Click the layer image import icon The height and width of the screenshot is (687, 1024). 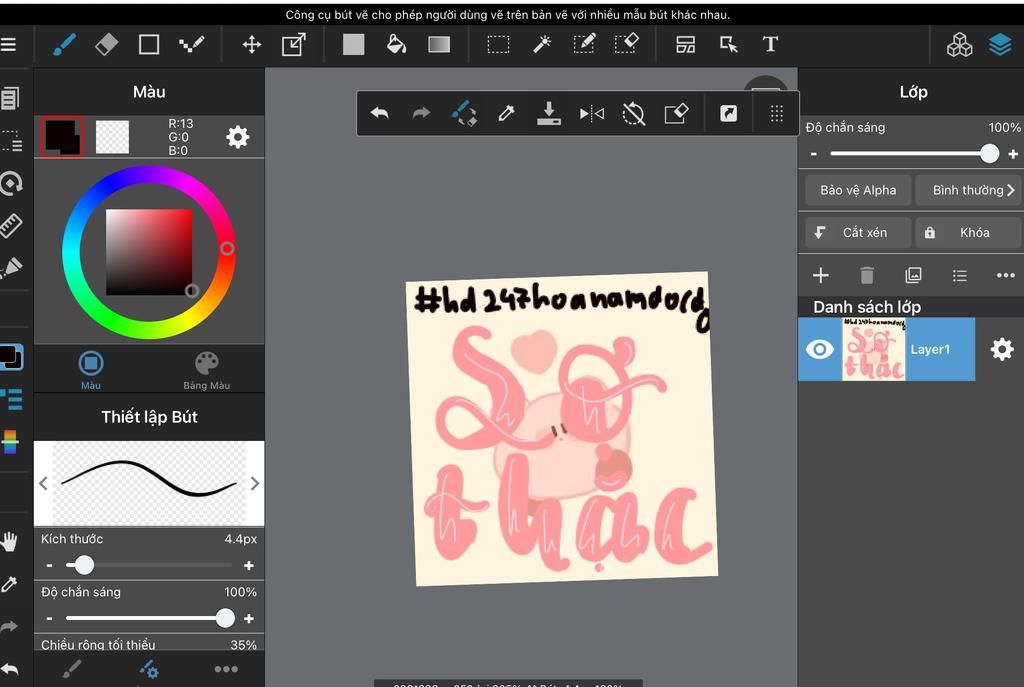click(x=913, y=276)
